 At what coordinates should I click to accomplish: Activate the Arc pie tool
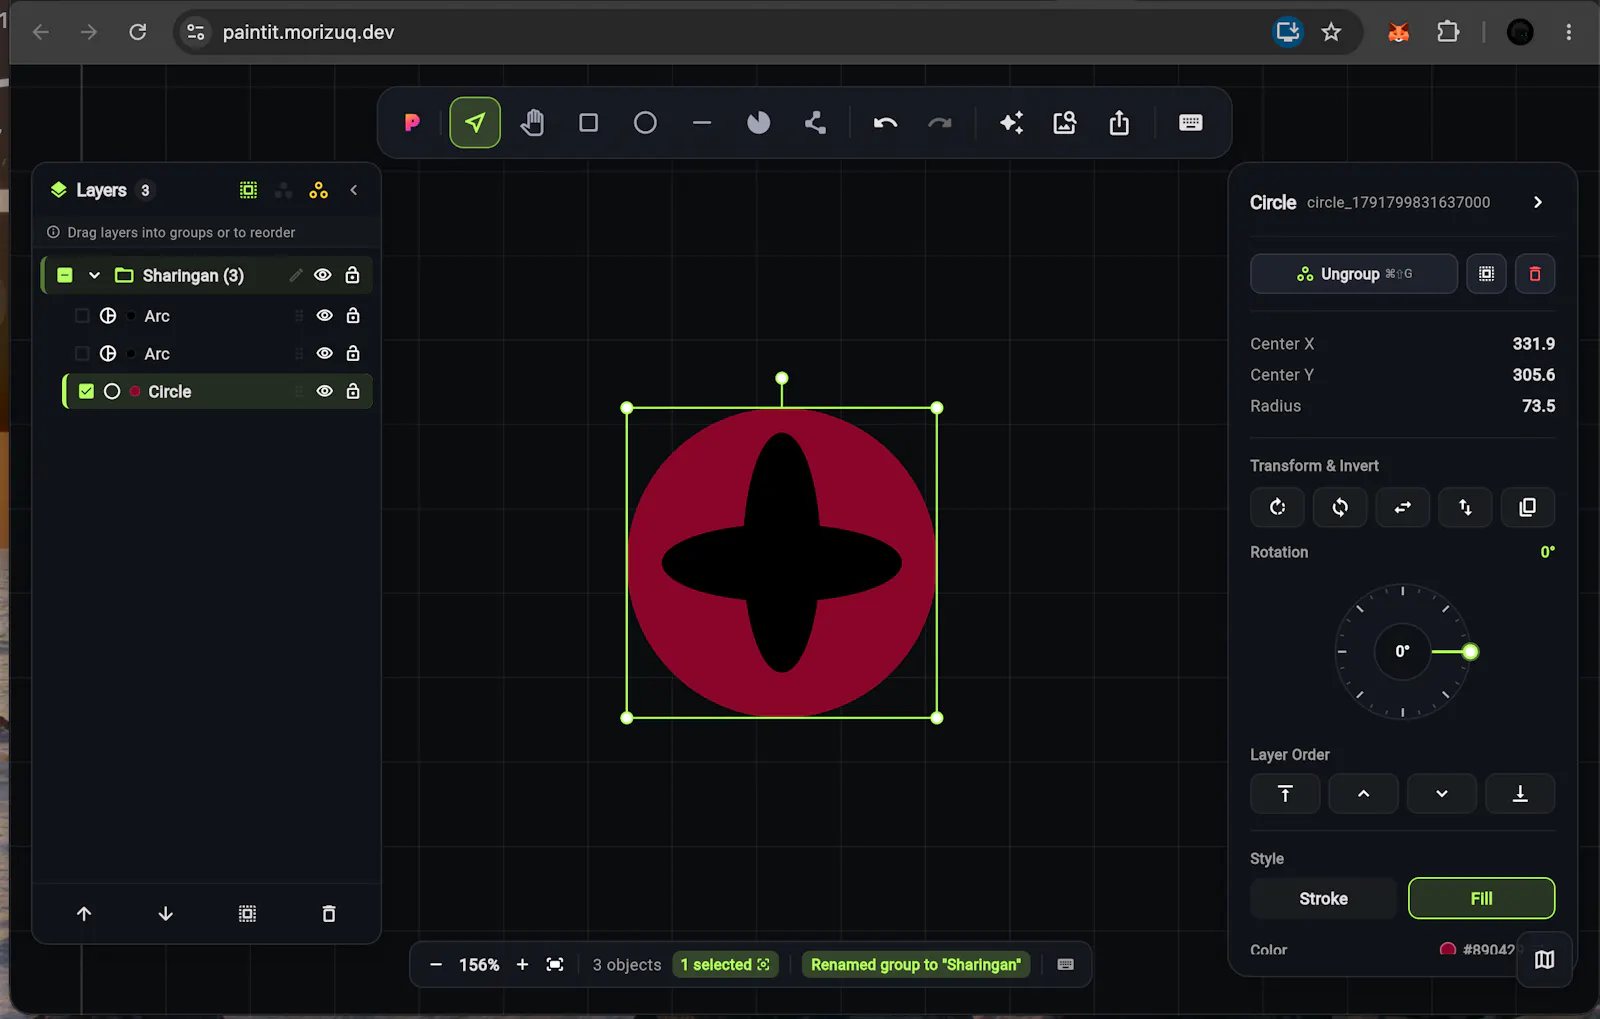(759, 123)
